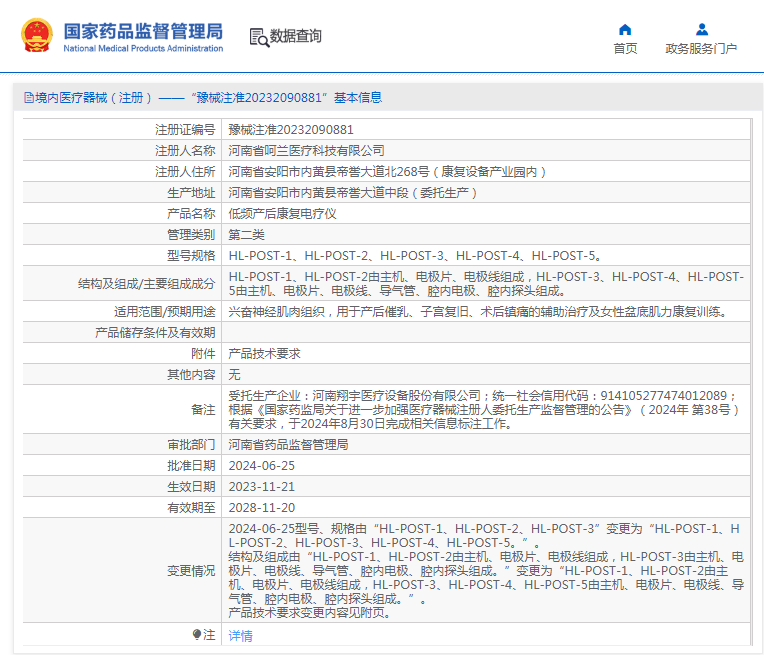Click the 变更情况 label
The width and height of the screenshot is (764, 655).
(191, 570)
